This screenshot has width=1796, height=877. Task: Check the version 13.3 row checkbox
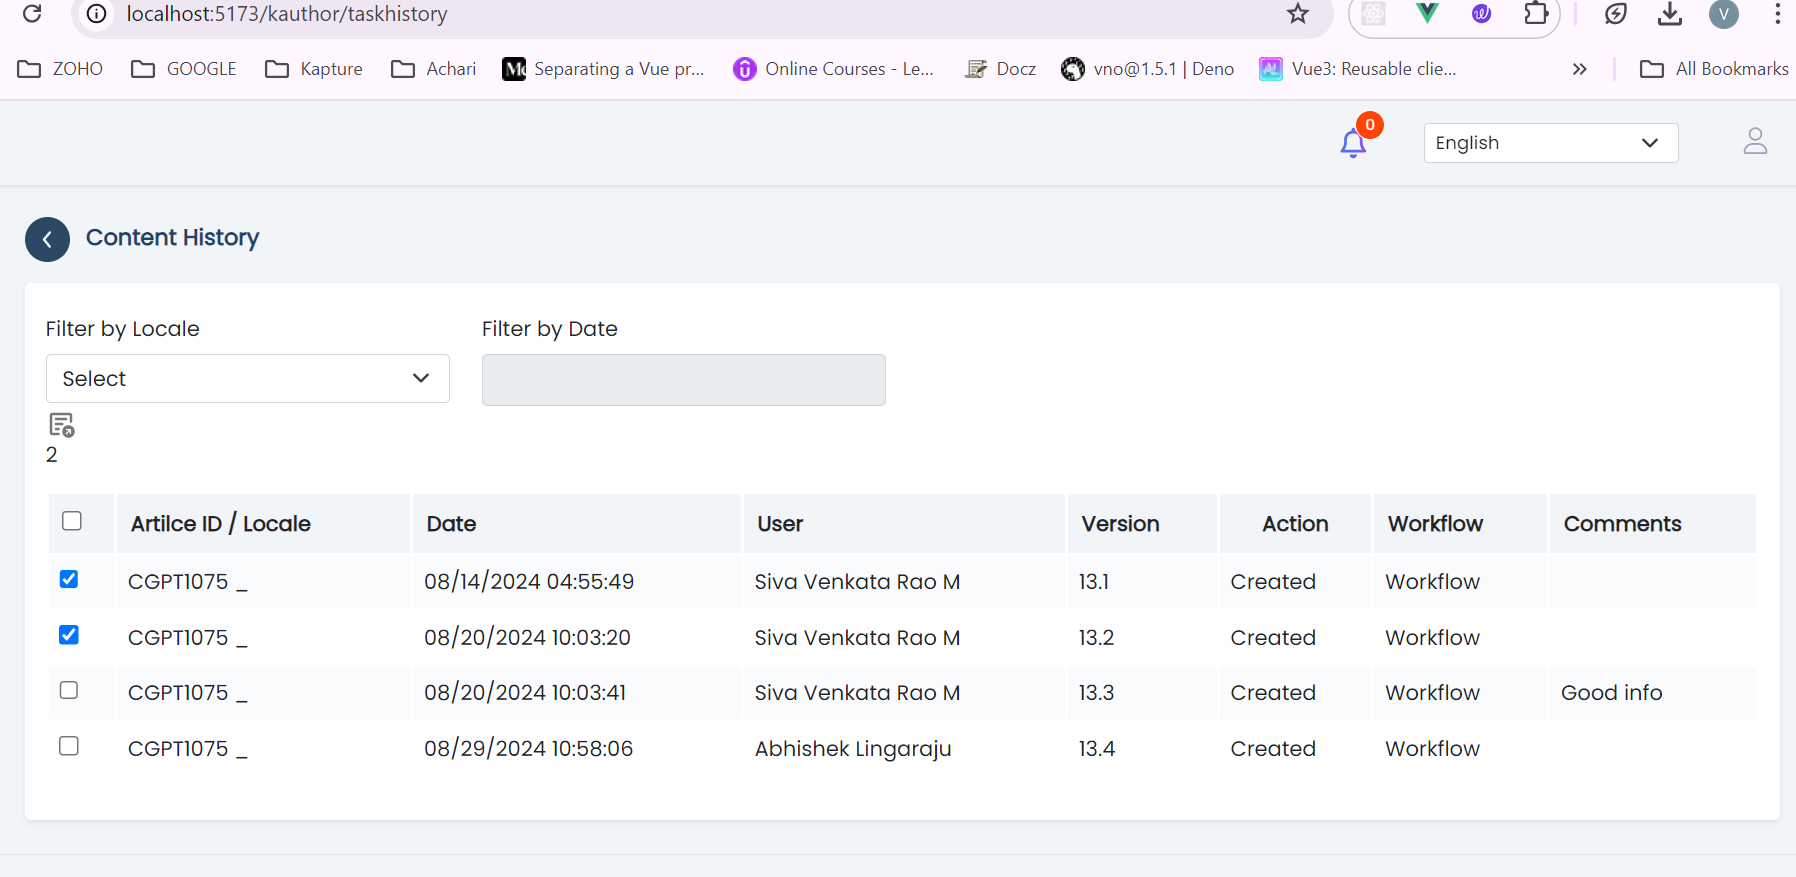pyautogui.click(x=69, y=691)
